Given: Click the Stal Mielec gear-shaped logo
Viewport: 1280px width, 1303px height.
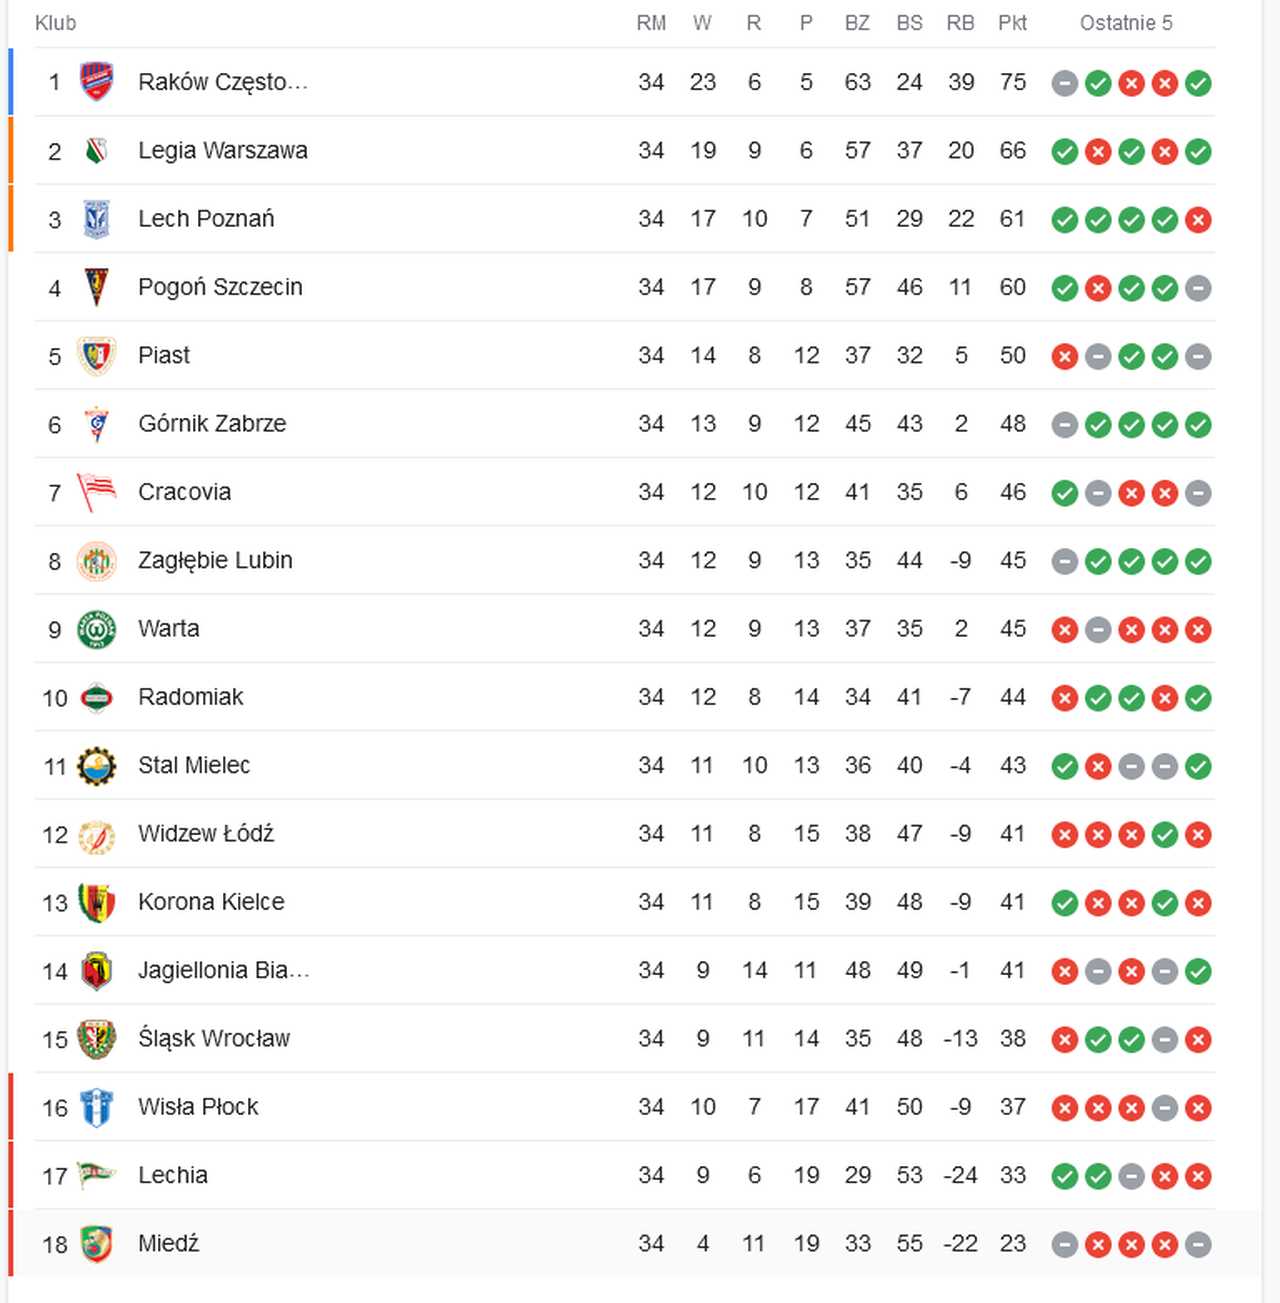Looking at the screenshot, I should (97, 766).
